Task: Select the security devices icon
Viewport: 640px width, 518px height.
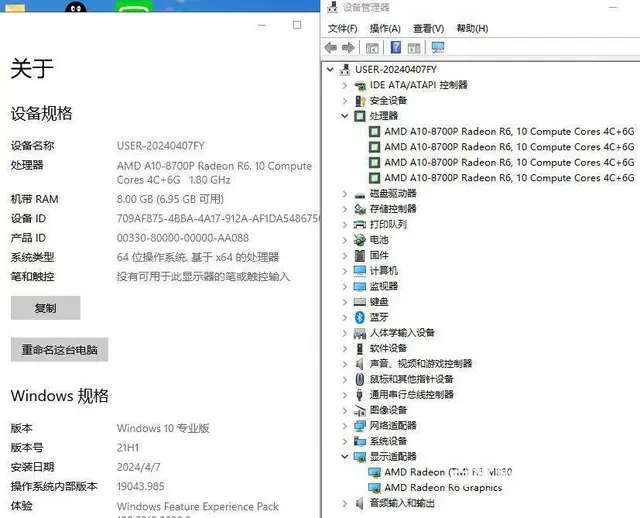Action: [x=360, y=101]
